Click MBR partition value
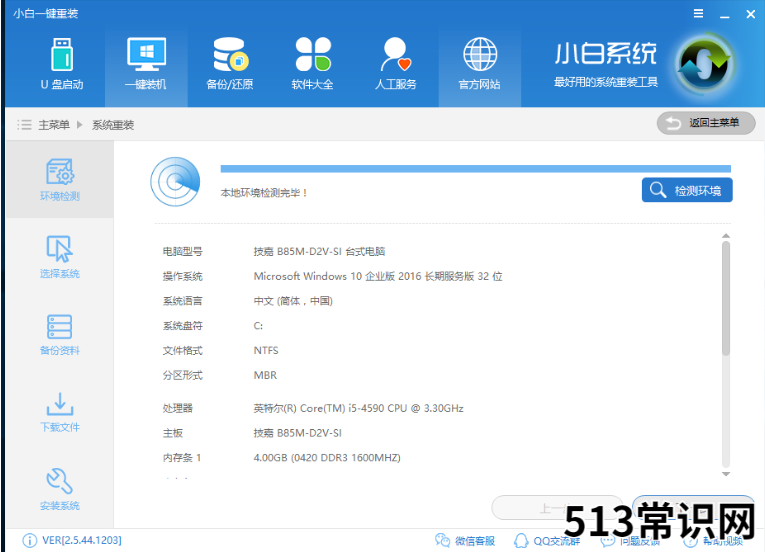 click(x=265, y=375)
